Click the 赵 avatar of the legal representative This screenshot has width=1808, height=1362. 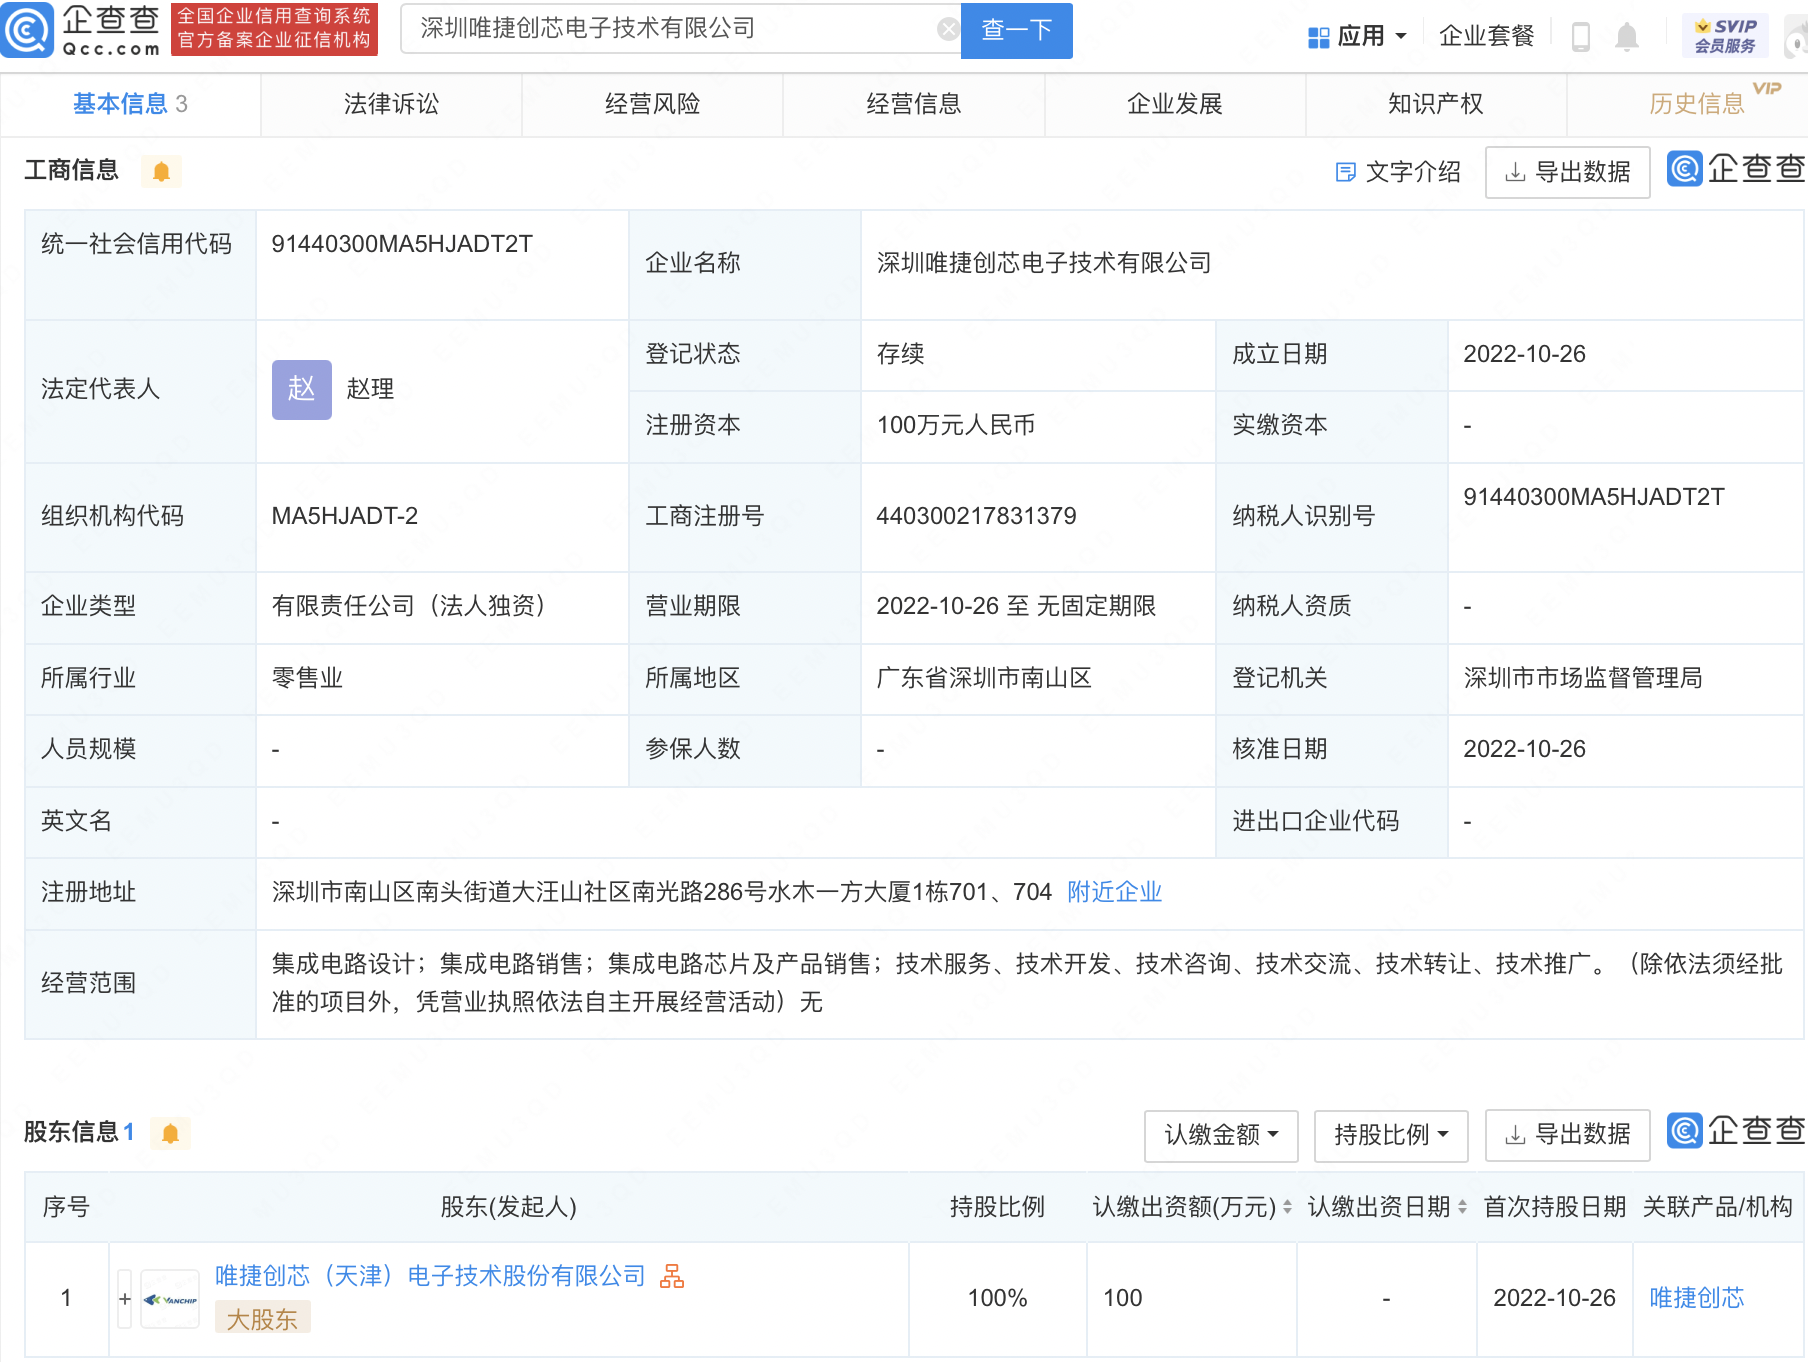(x=301, y=389)
